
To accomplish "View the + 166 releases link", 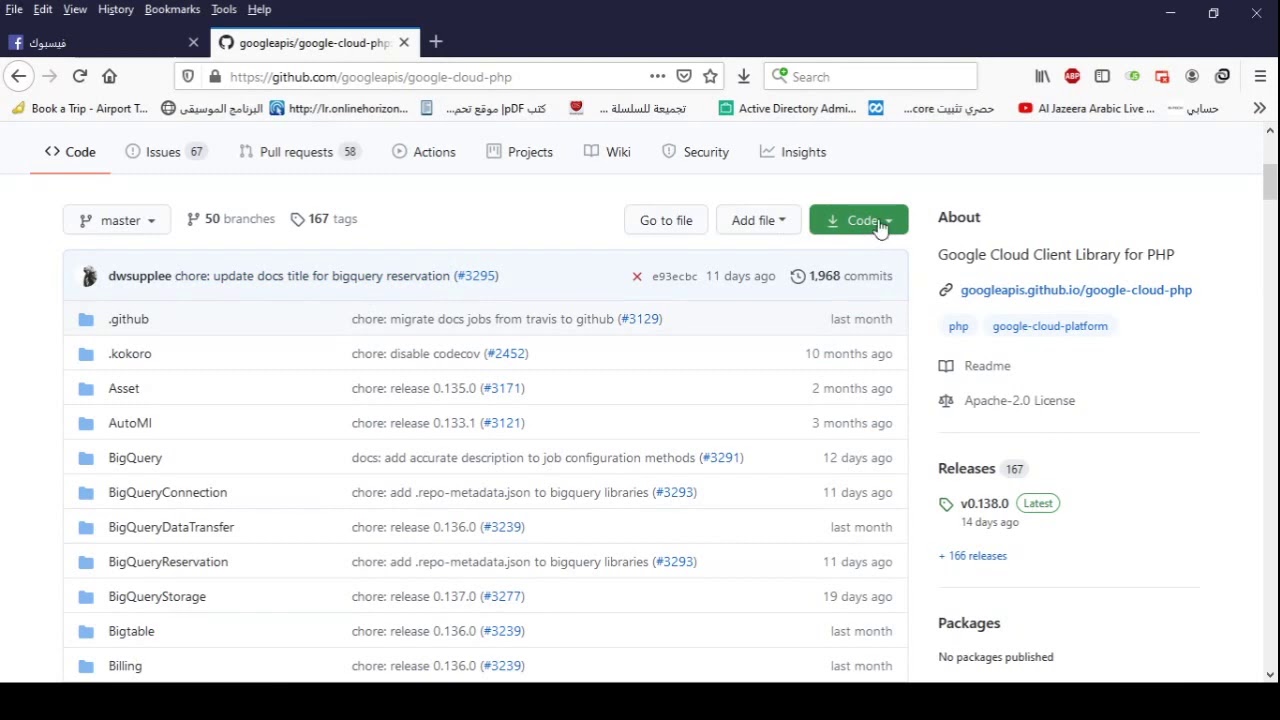I will coord(973,556).
